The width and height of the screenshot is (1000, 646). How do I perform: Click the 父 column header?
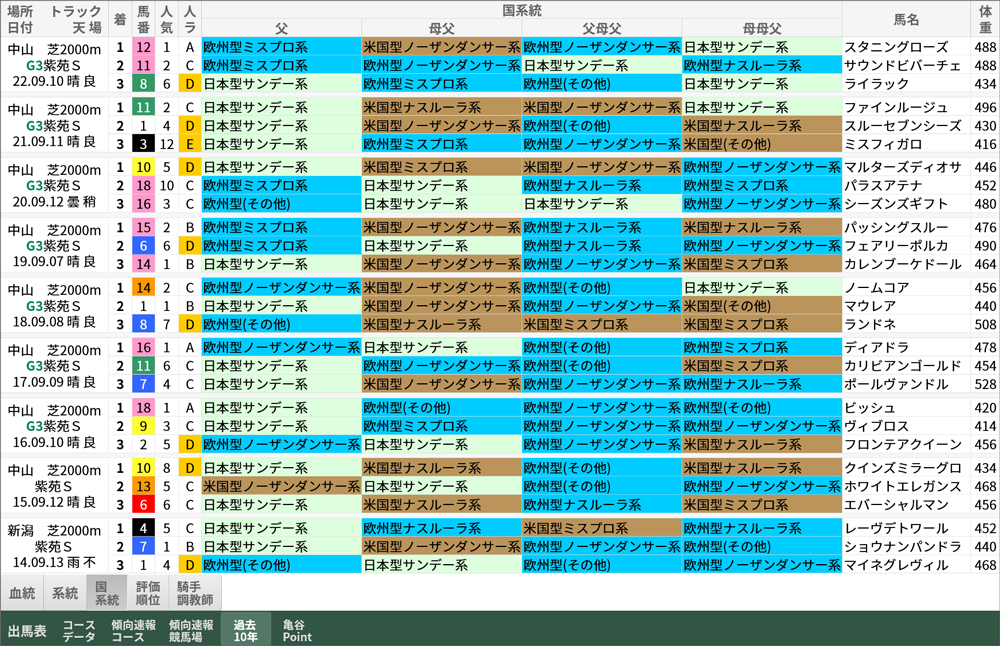(x=281, y=28)
